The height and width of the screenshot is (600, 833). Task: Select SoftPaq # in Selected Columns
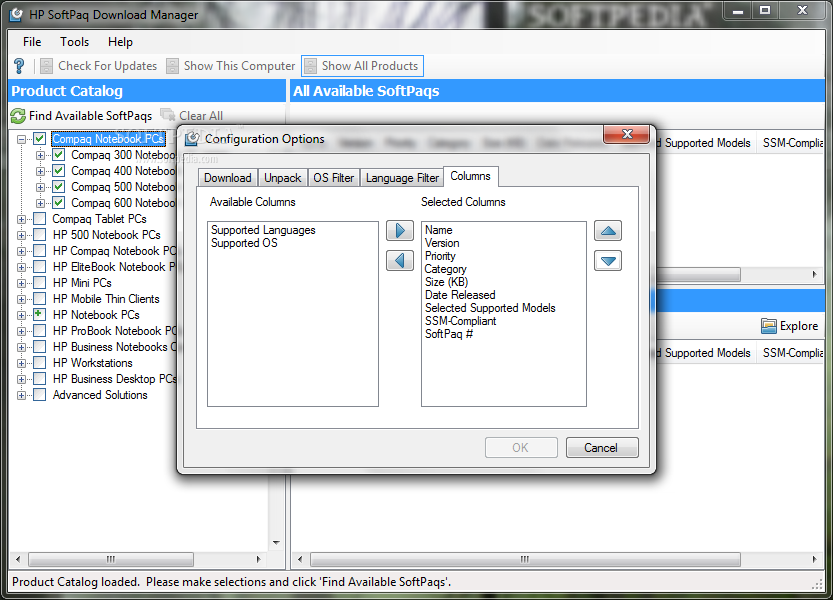click(x=449, y=334)
